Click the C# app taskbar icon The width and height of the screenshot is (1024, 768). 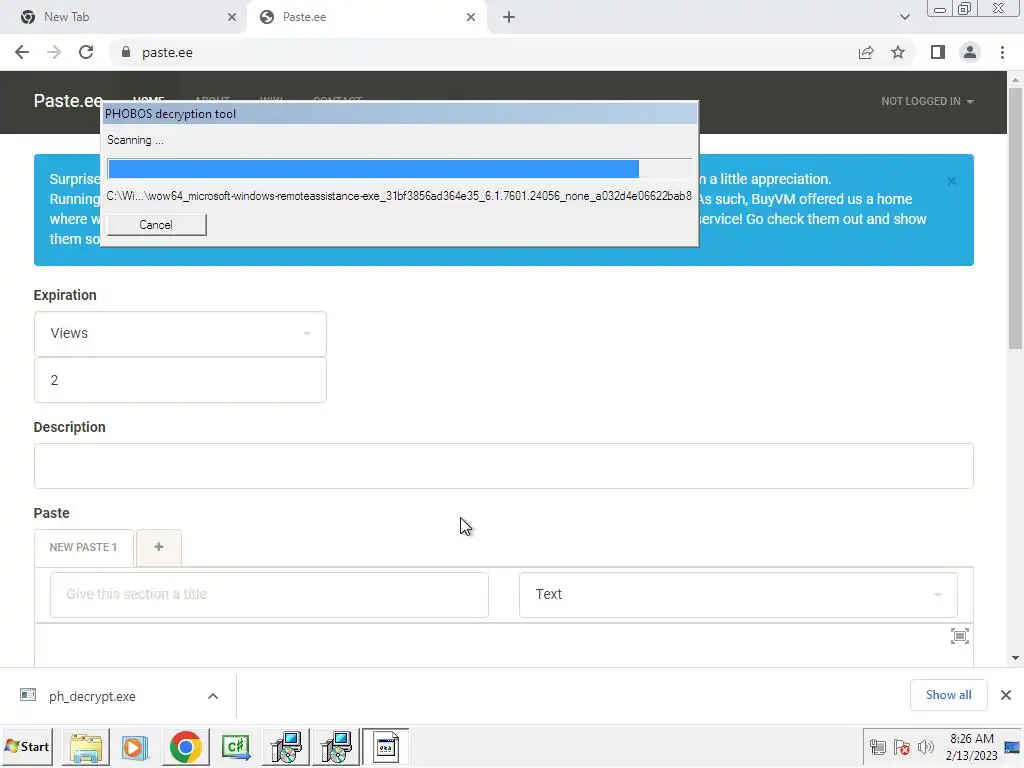click(236, 747)
